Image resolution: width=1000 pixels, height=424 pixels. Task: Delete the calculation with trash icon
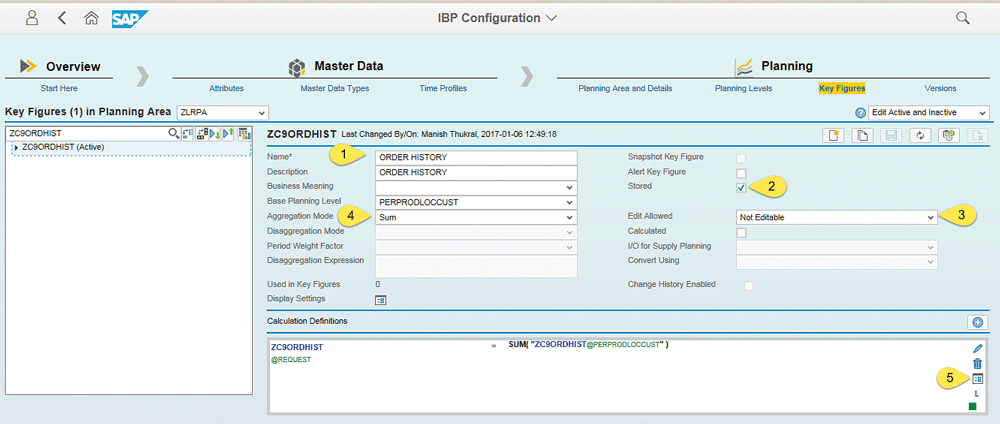click(x=978, y=363)
